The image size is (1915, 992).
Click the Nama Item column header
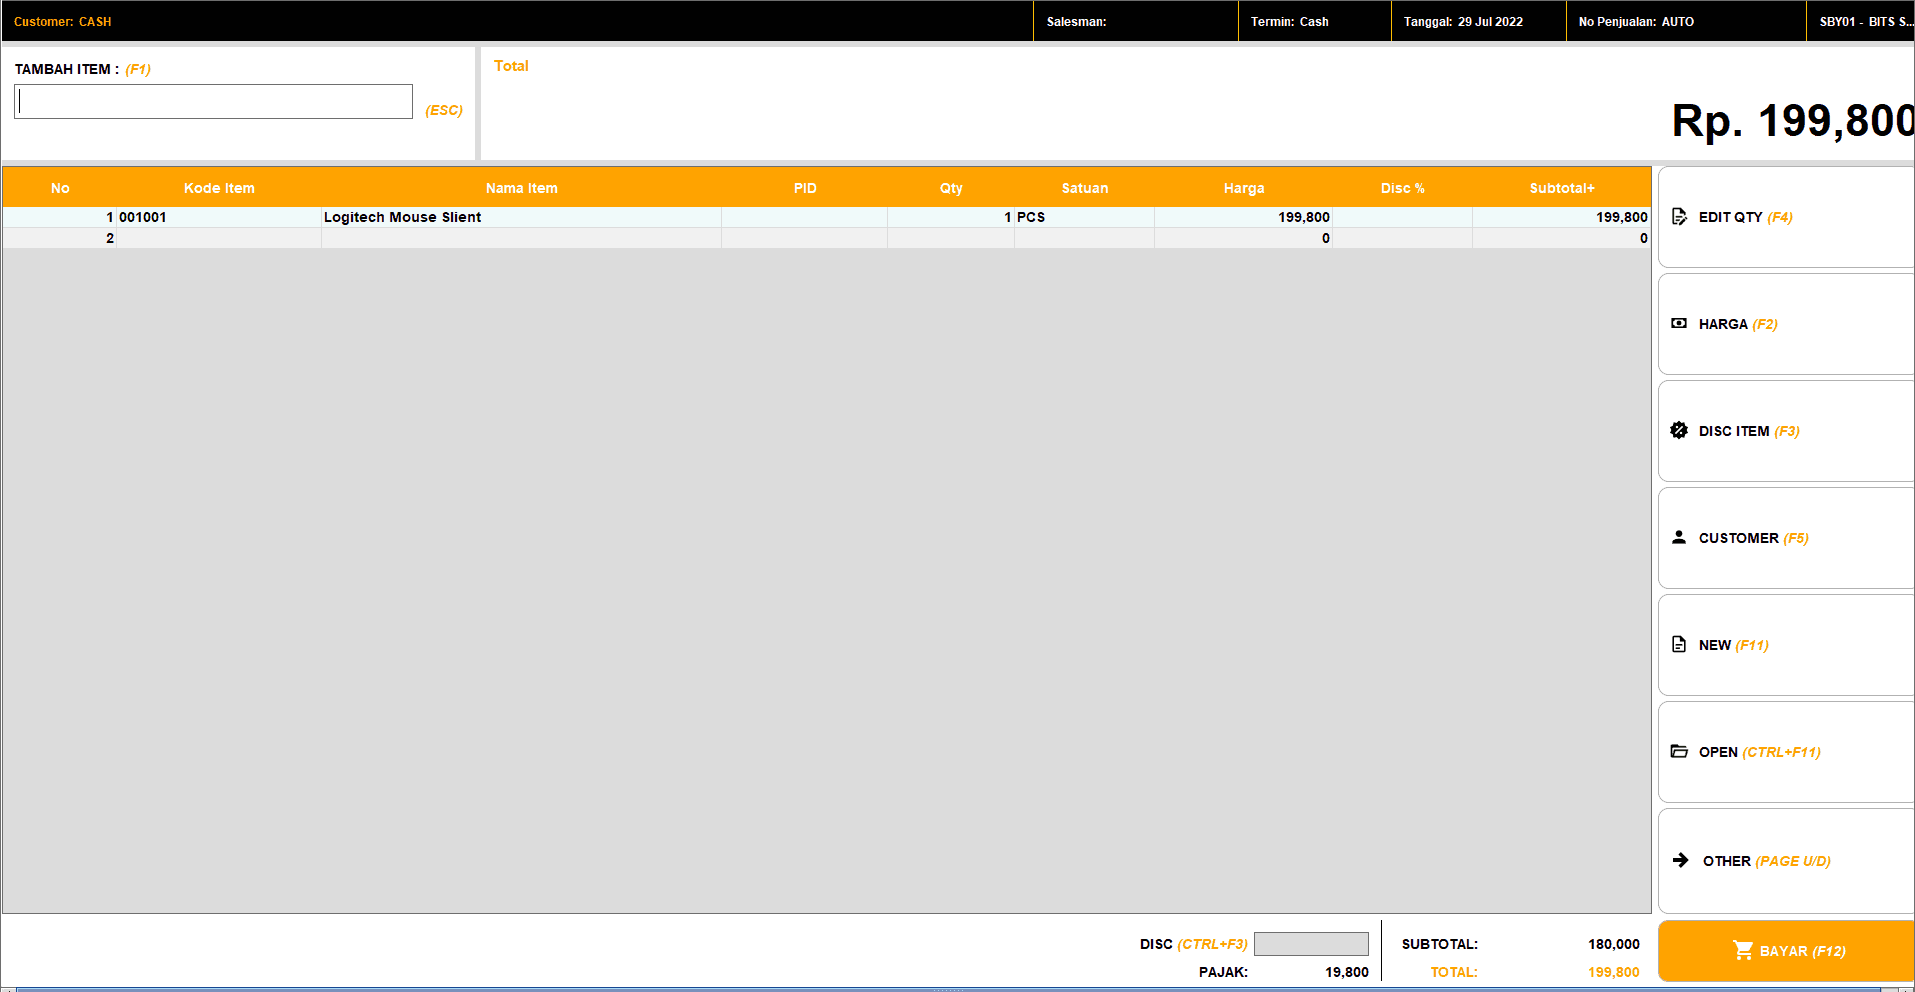(x=521, y=188)
